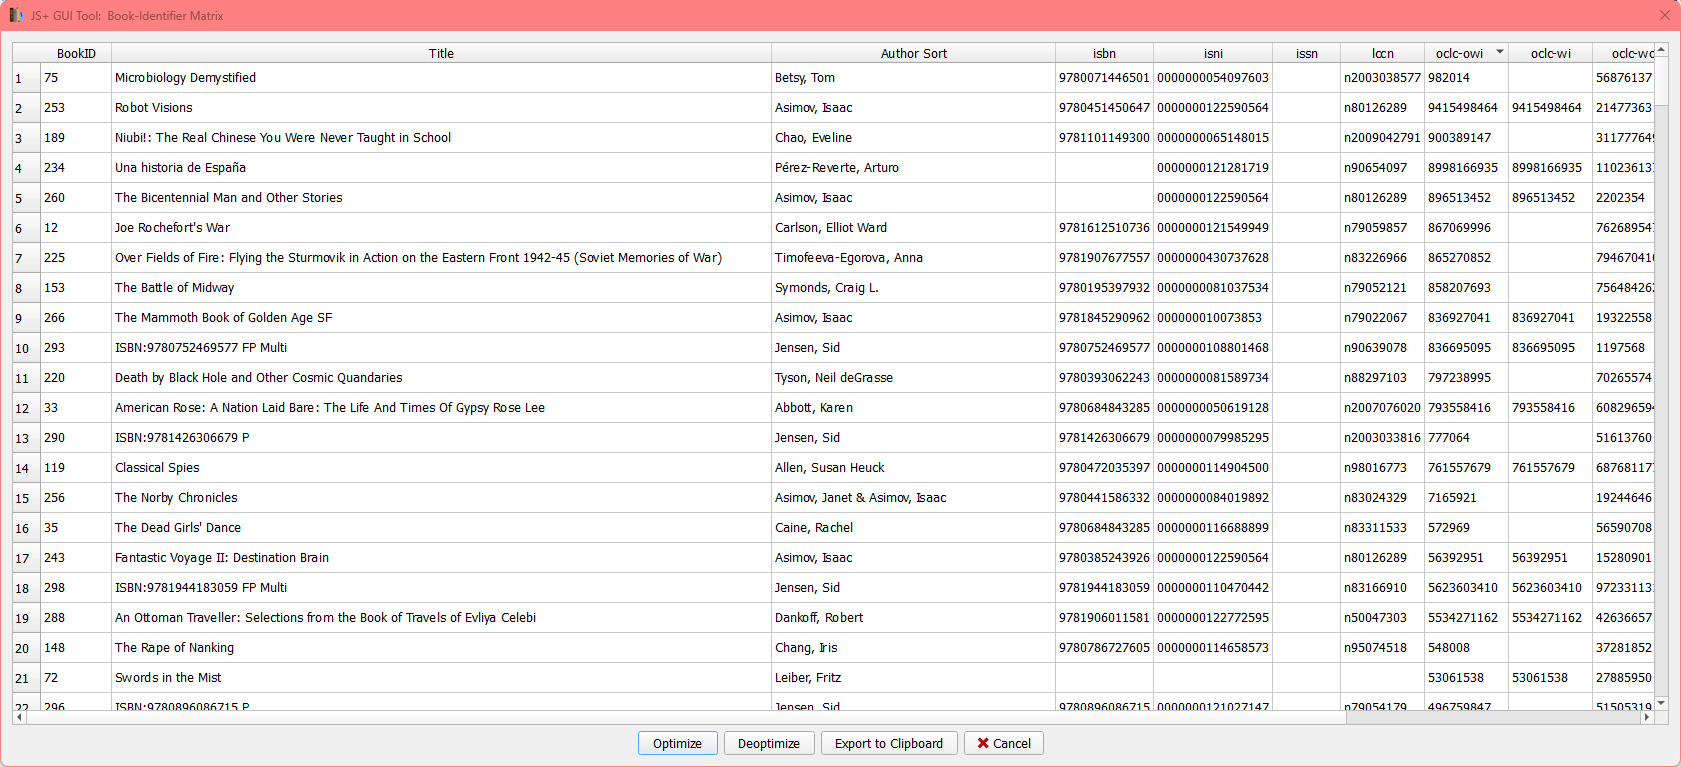
Task: Sort by the BookID column header
Action: 76,53
